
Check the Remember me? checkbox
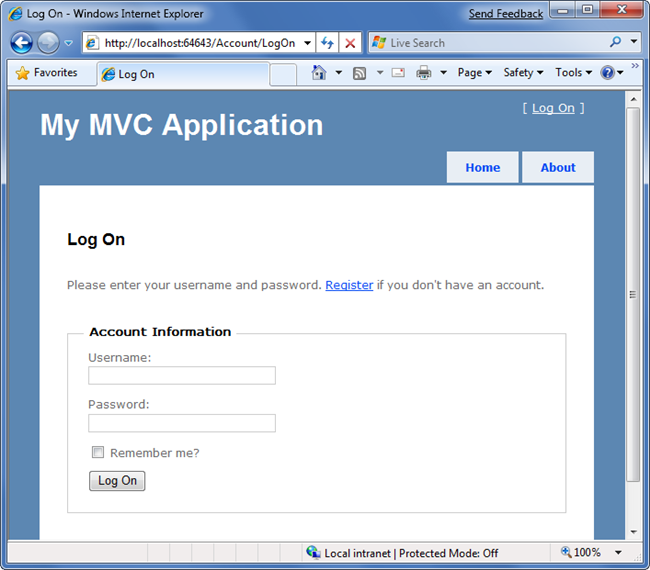coord(98,452)
